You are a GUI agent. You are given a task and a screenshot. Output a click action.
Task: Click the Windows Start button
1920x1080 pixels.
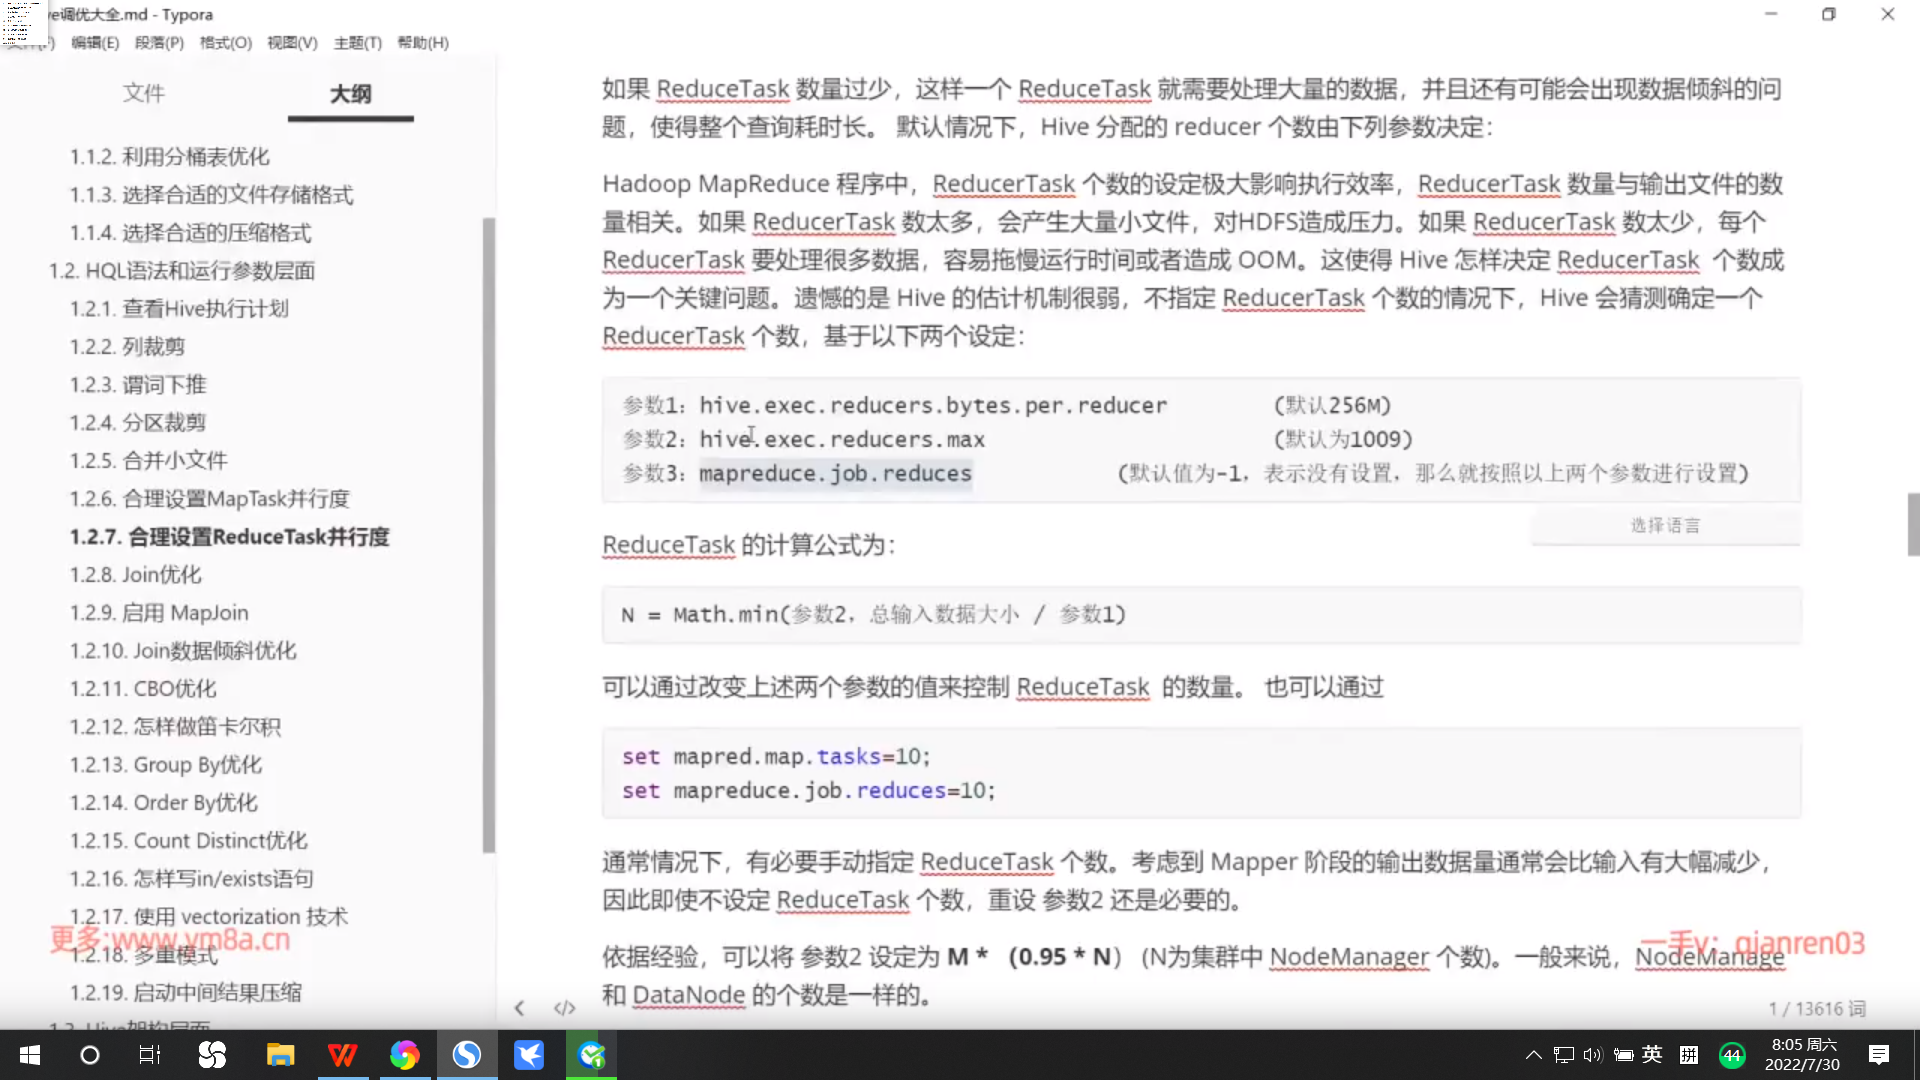tap(30, 1055)
